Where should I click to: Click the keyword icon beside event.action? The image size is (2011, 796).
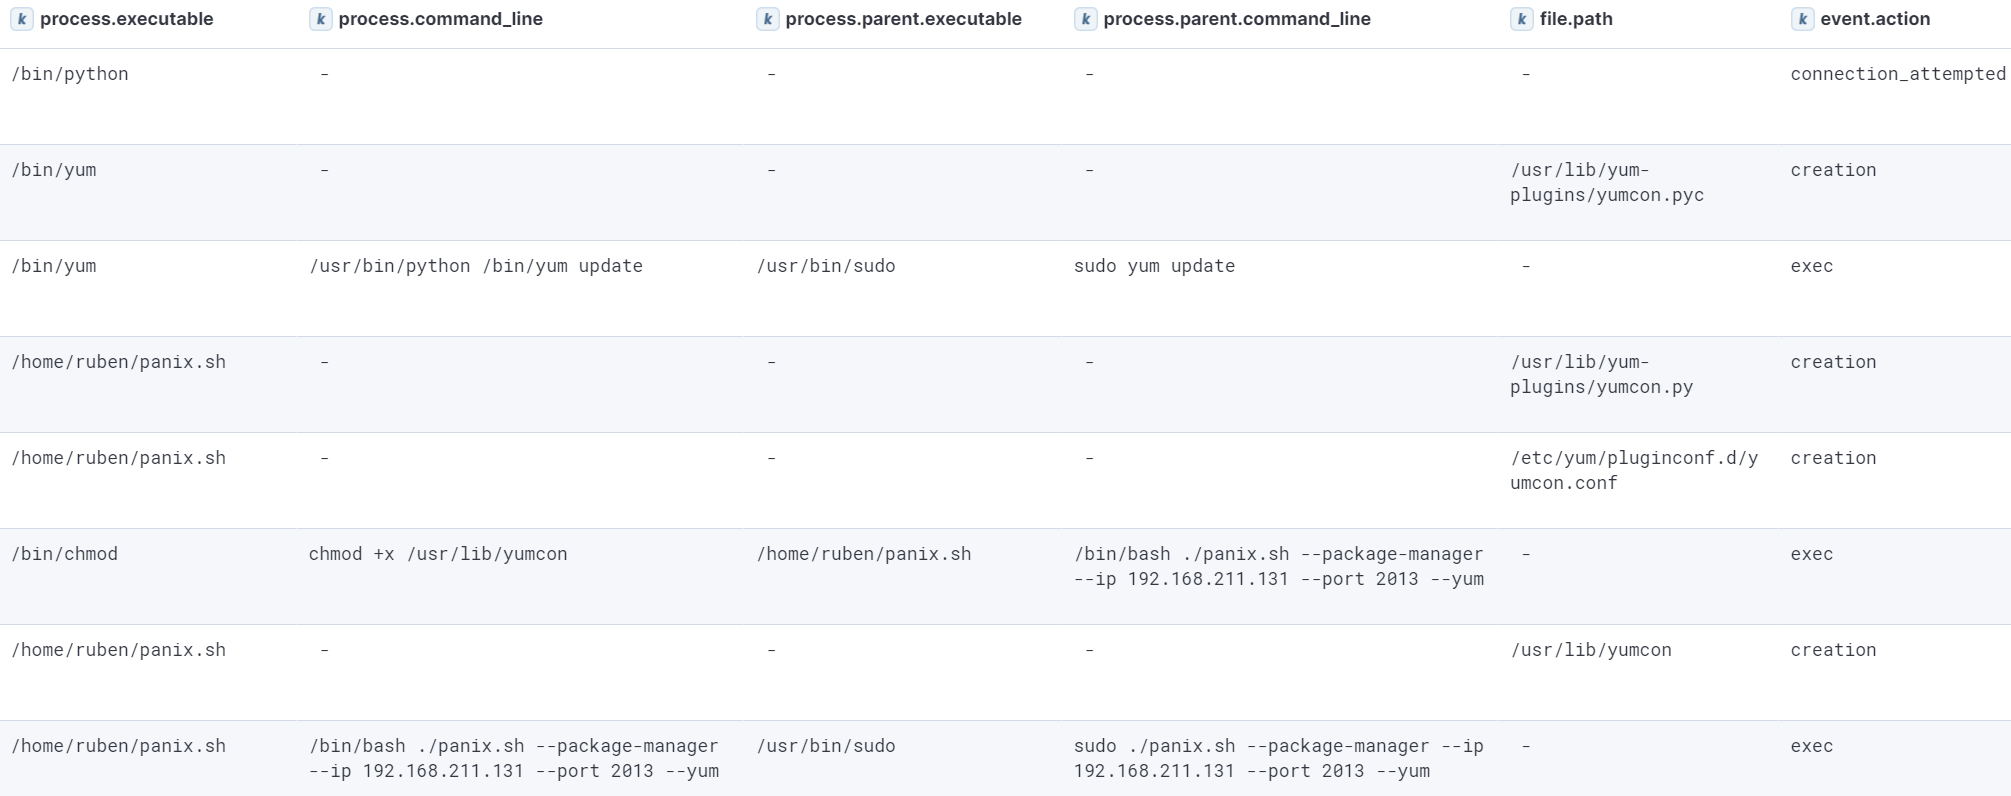[1802, 19]
